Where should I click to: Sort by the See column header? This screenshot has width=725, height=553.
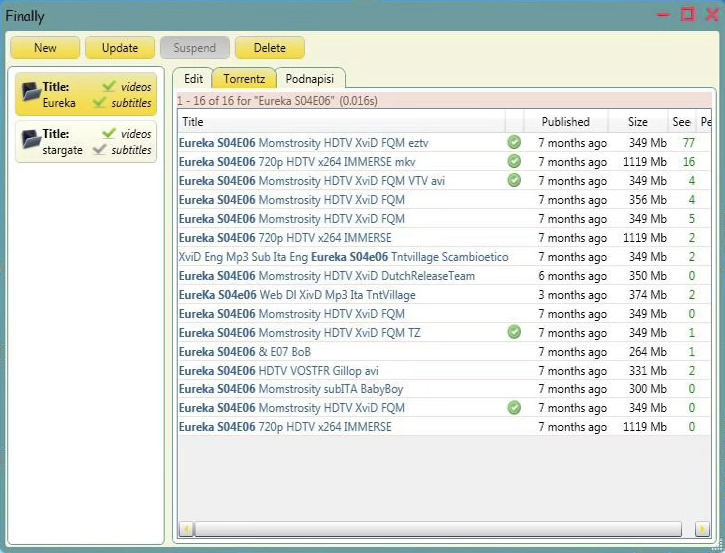682,122
